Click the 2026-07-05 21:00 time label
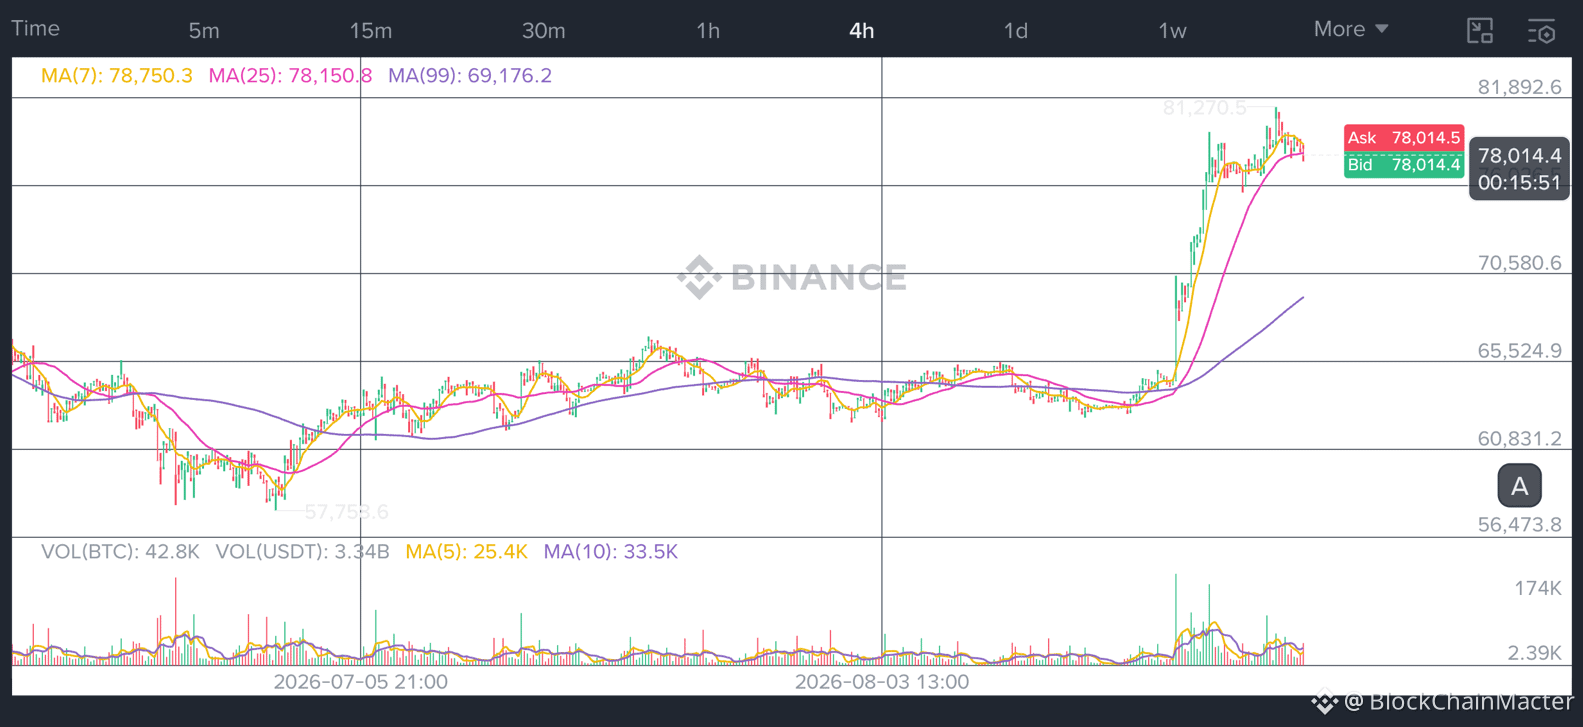 [360, 682]
